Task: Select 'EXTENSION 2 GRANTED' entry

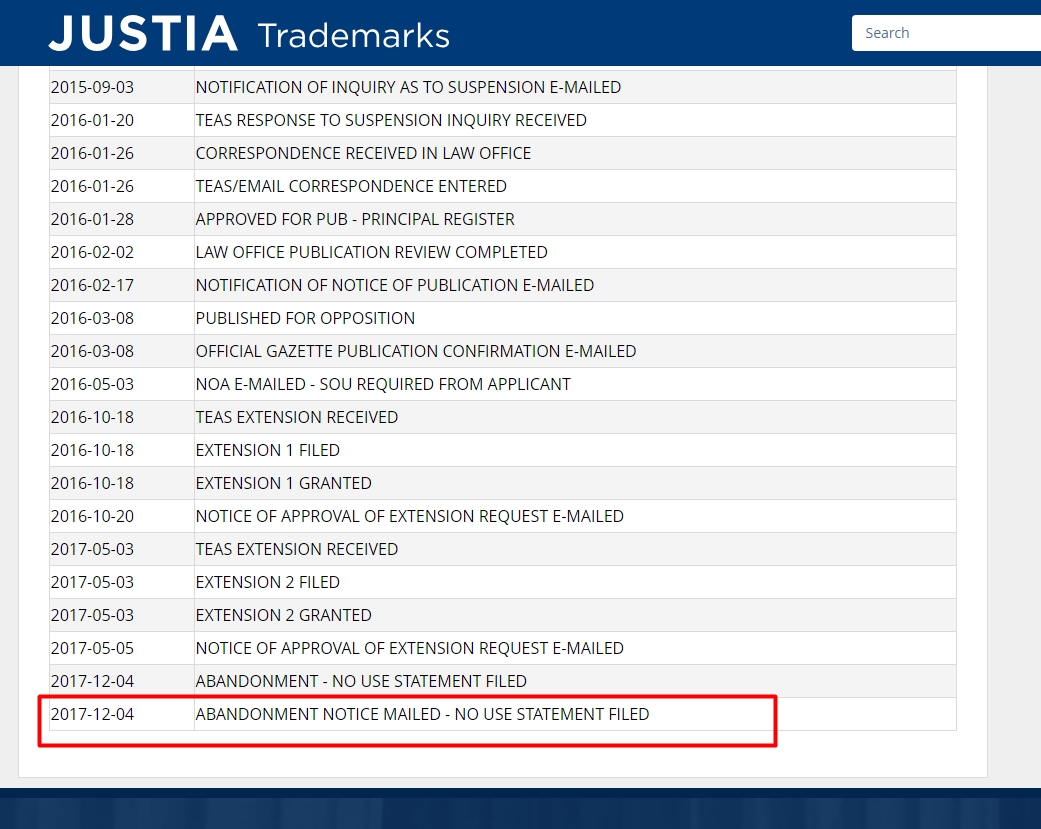Action: (283, 615)
